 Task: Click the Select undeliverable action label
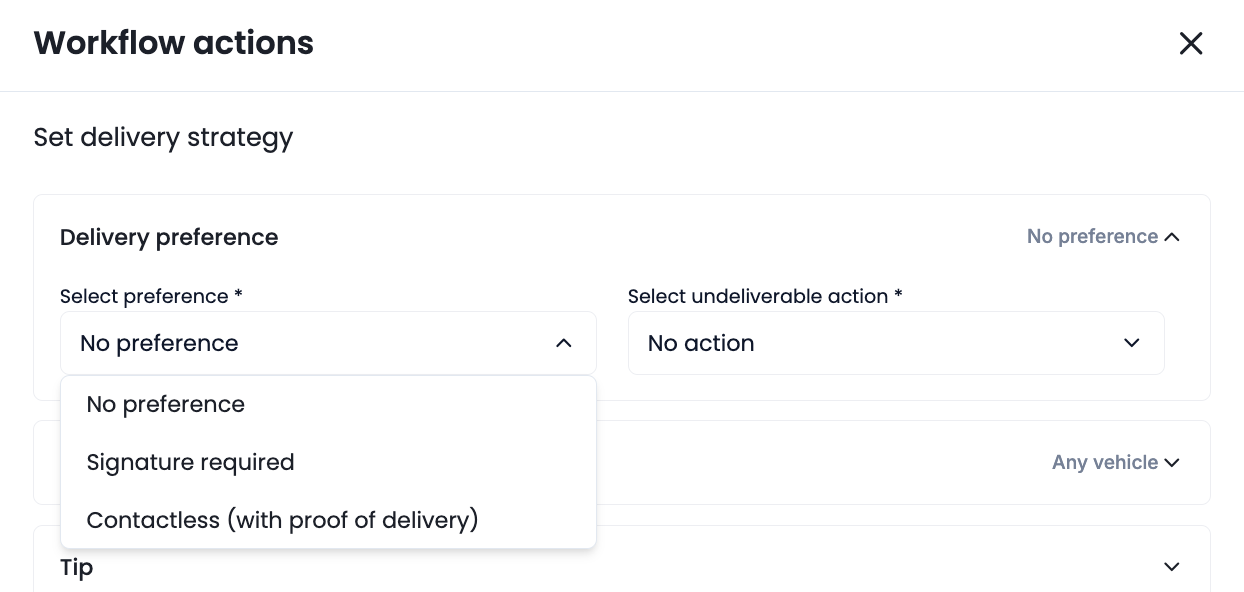765,296
